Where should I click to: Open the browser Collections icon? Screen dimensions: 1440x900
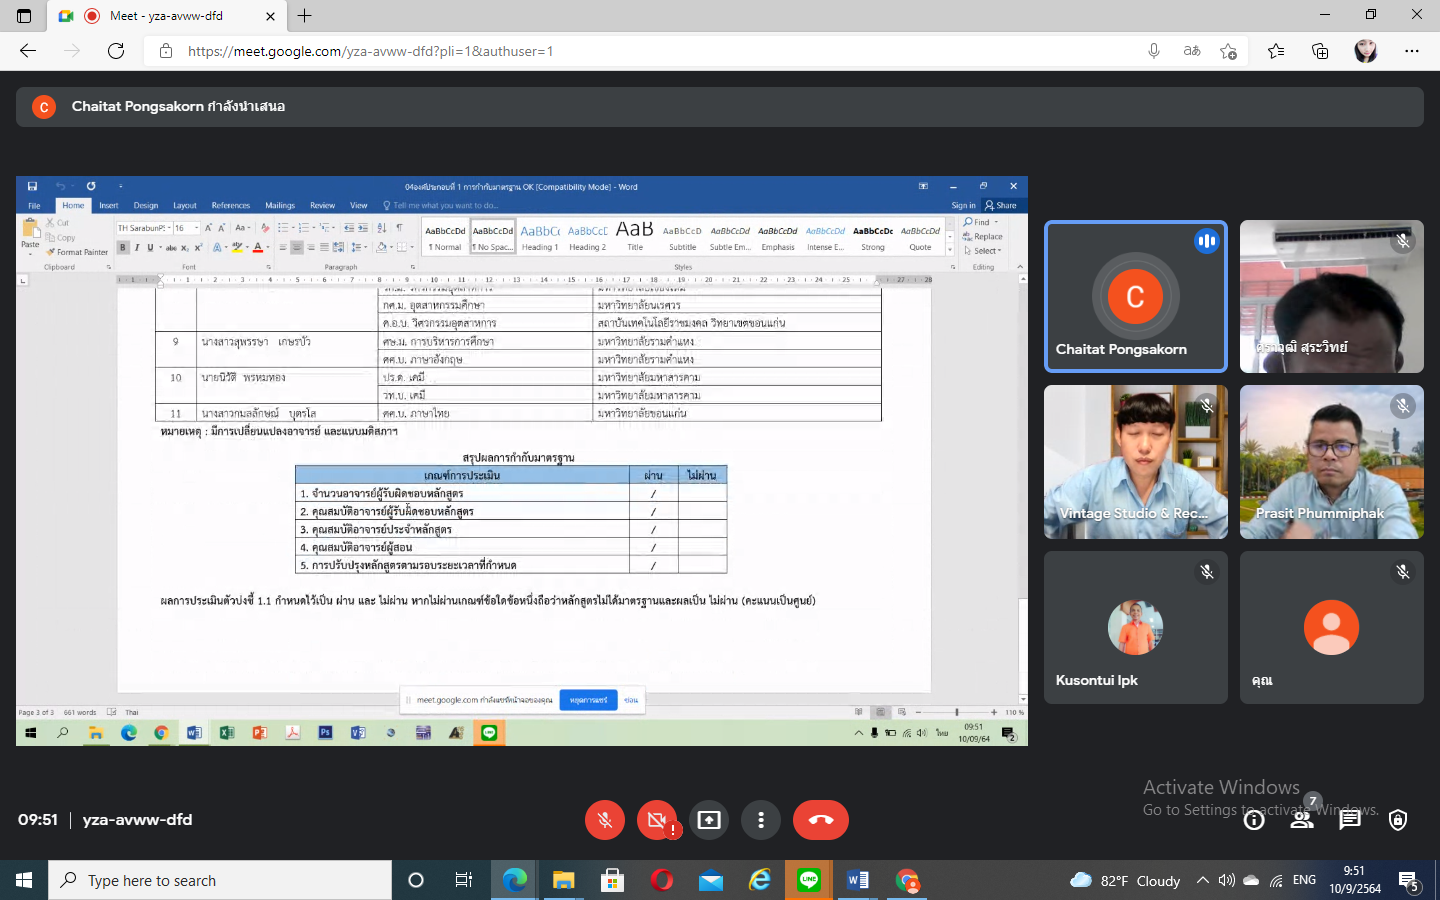point(1320,51)
